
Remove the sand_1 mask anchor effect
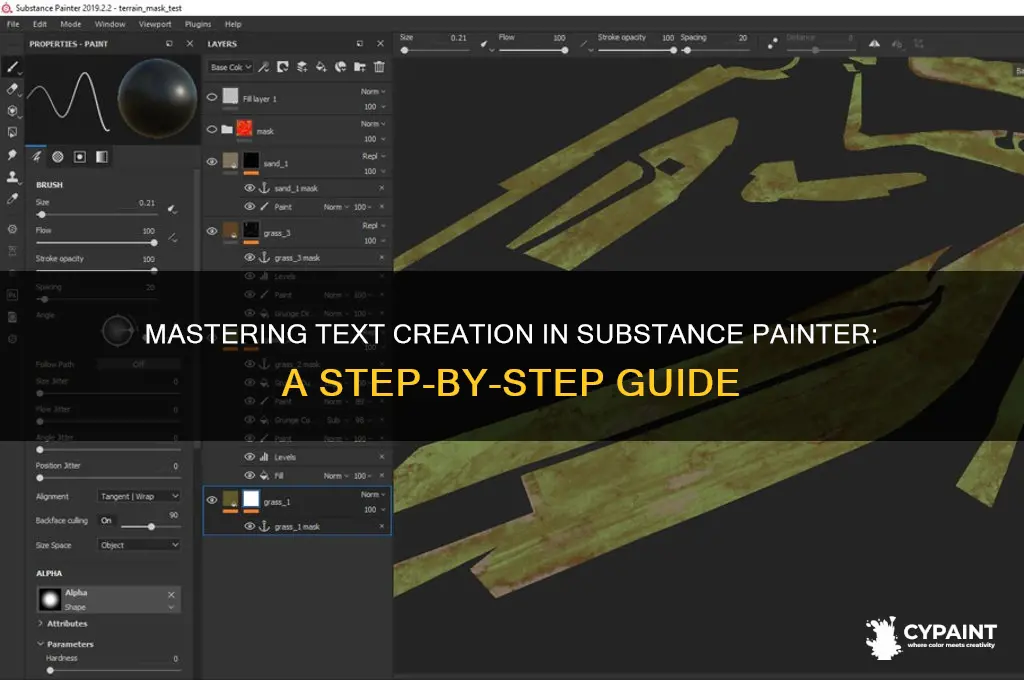pyautogui.click(x=382, y=188)
